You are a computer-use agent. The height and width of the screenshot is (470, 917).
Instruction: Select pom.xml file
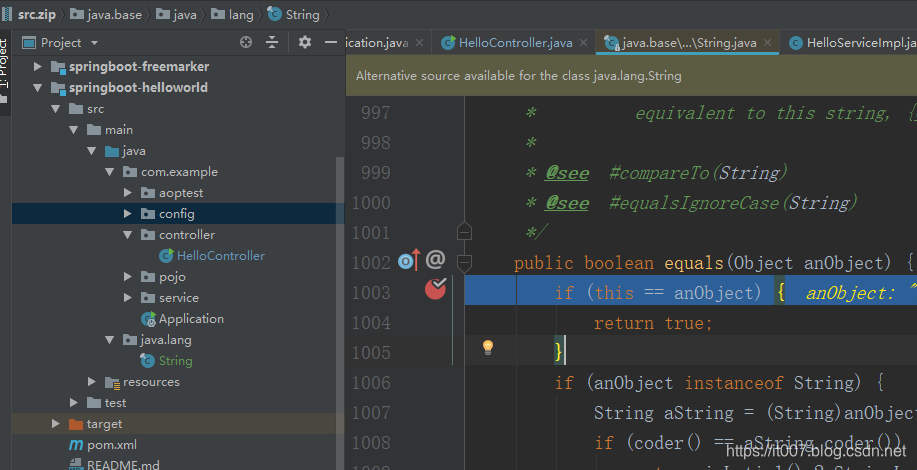[x=103, y=445]
